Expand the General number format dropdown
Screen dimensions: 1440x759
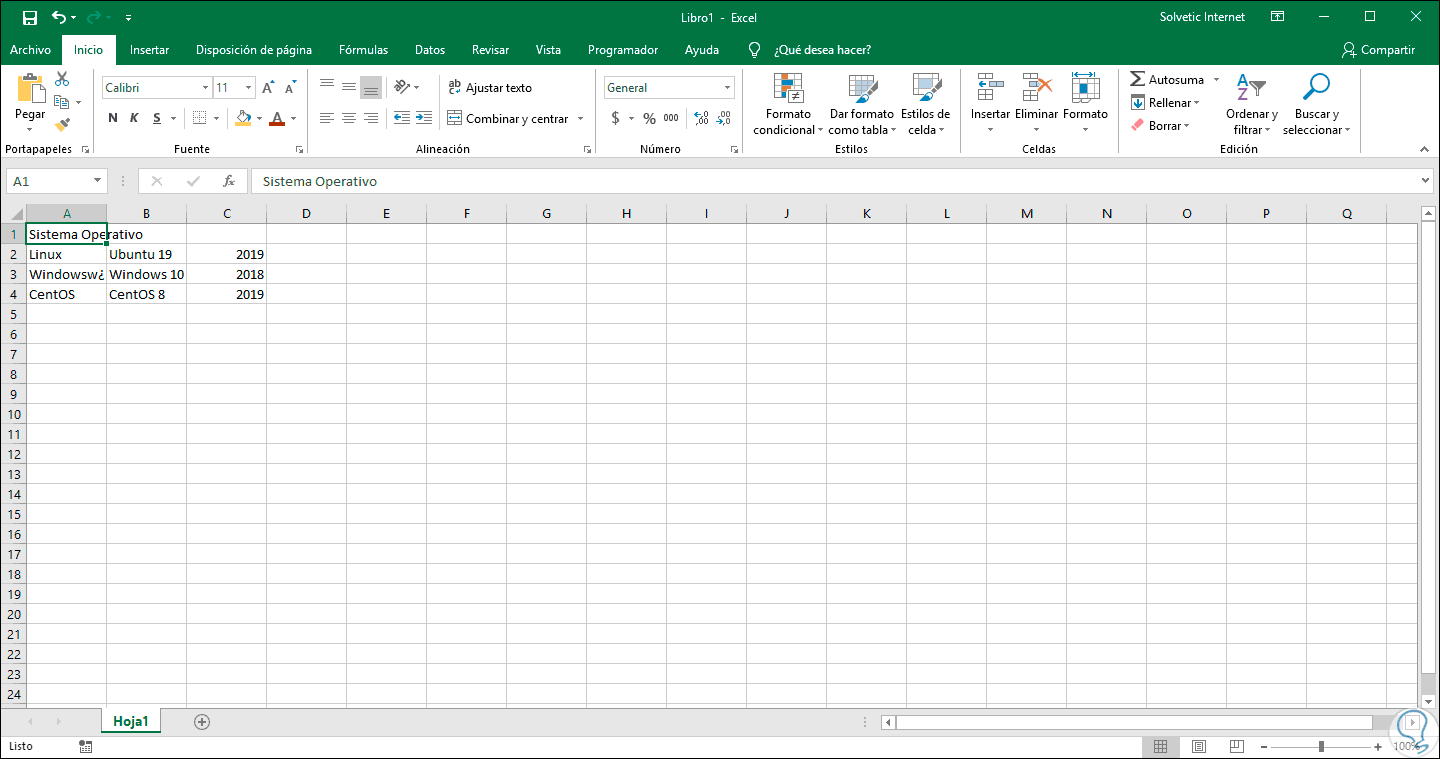coord(727,88)
